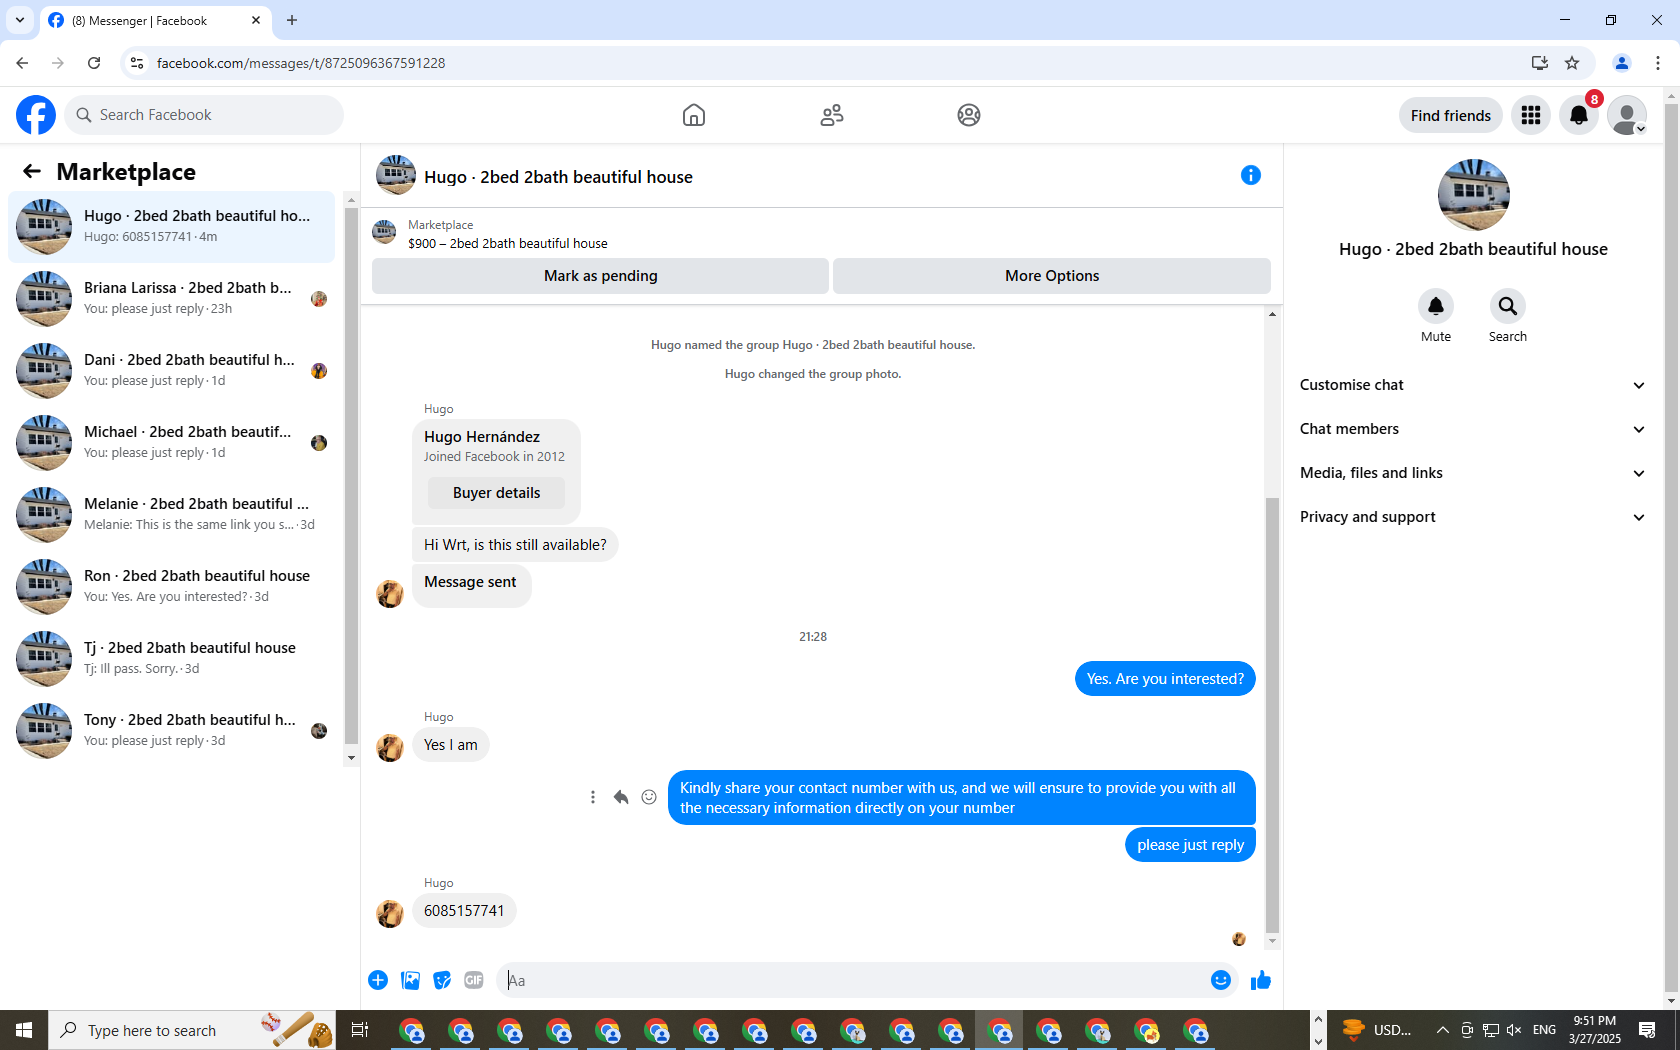The height and width of the screenshot is (1050, 1680).
Task: Mute this conversation with the bell icon
Action: click(x=1436, y=306)
